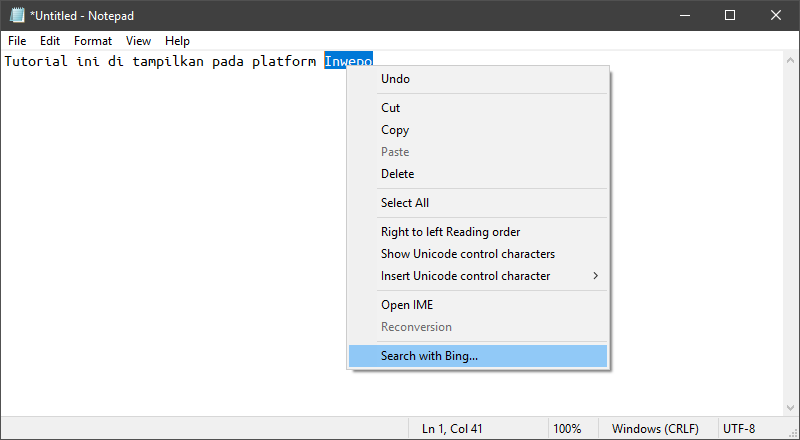
Task: Choose Undo from the context menu
Action: (395, 79)
